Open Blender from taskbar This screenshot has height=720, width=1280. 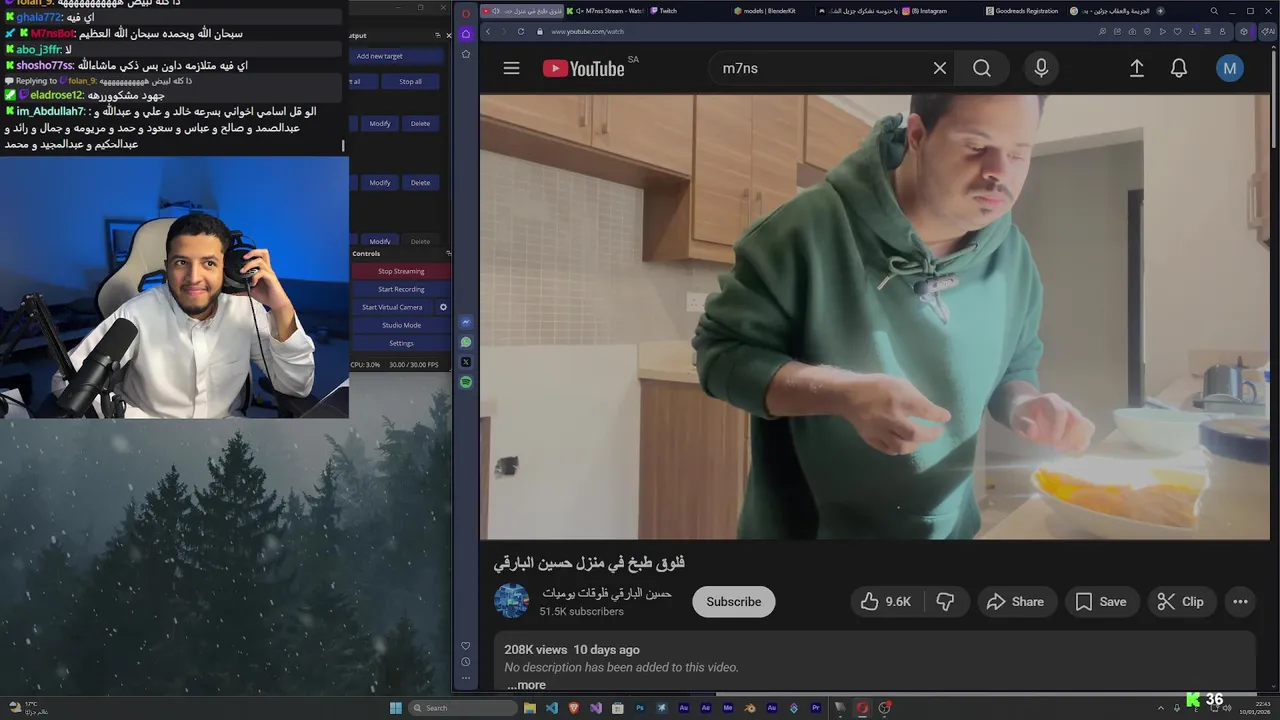pos(750,708)
